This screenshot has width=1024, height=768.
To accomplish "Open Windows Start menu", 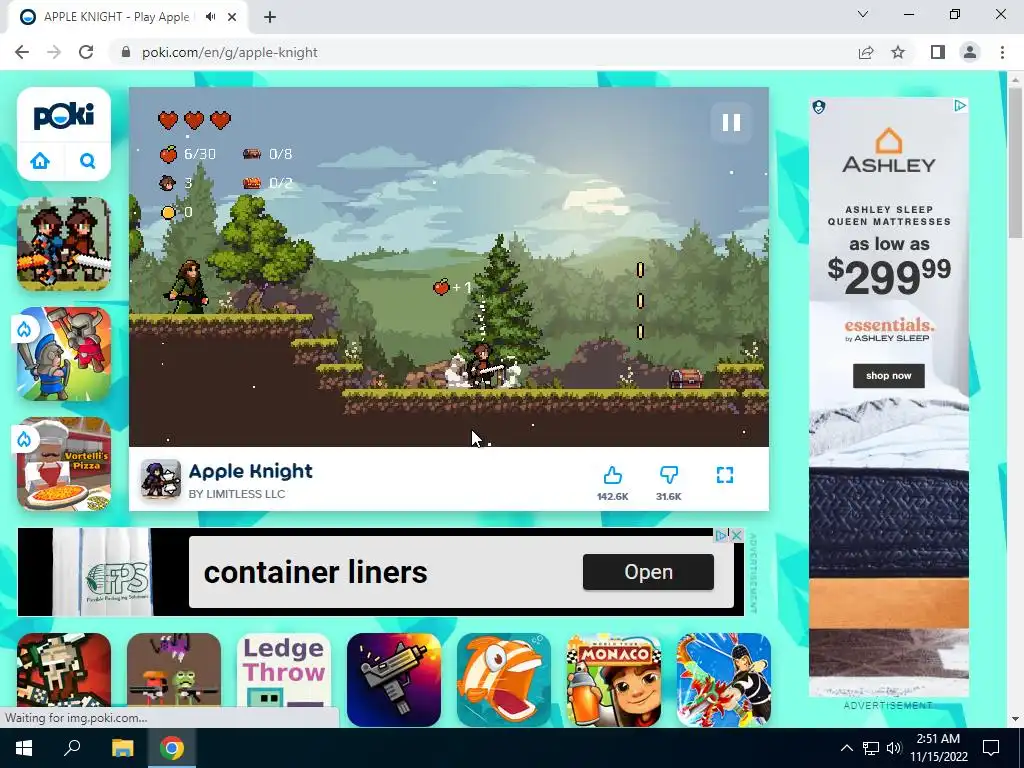I will pos(24,748).
